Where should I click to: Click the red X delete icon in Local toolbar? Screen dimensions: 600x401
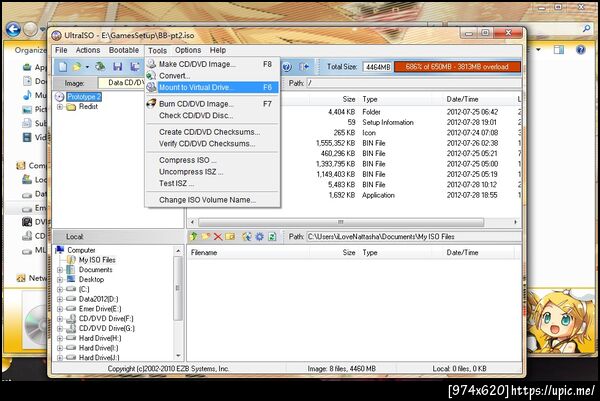coord(218,236)
